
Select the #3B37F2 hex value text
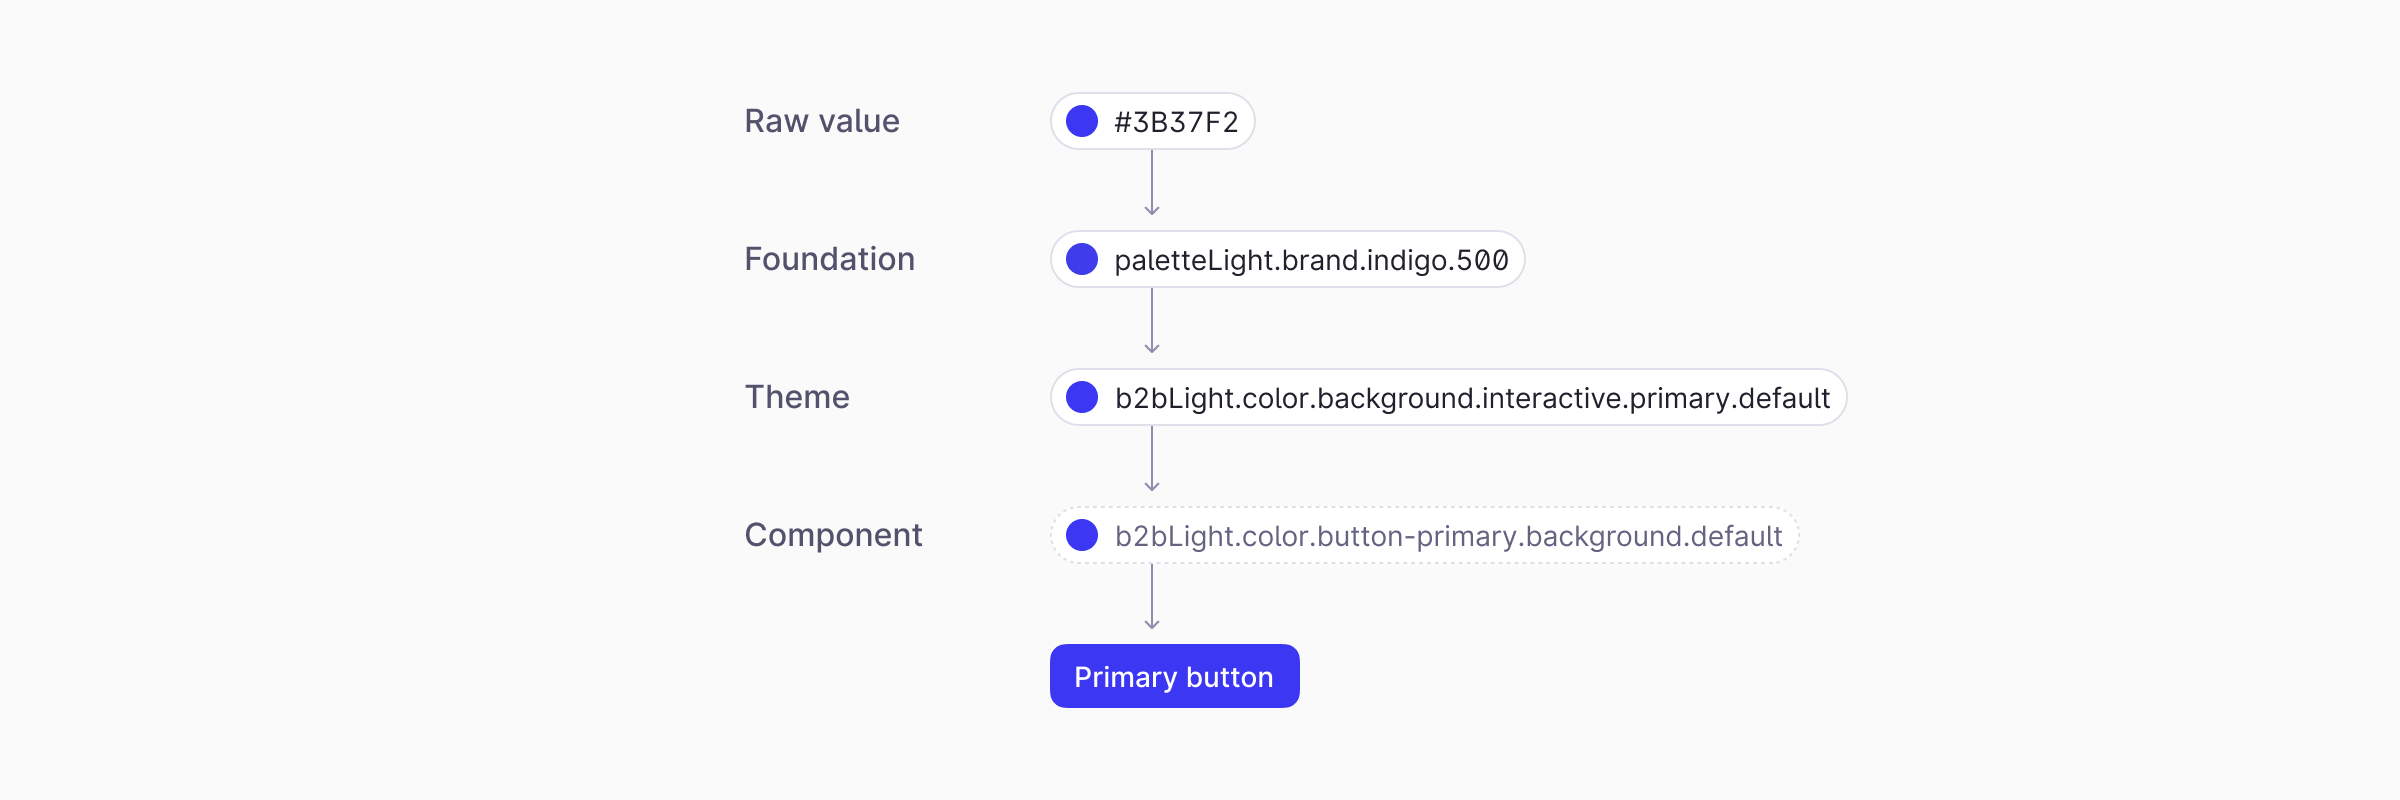point(1176,122)
